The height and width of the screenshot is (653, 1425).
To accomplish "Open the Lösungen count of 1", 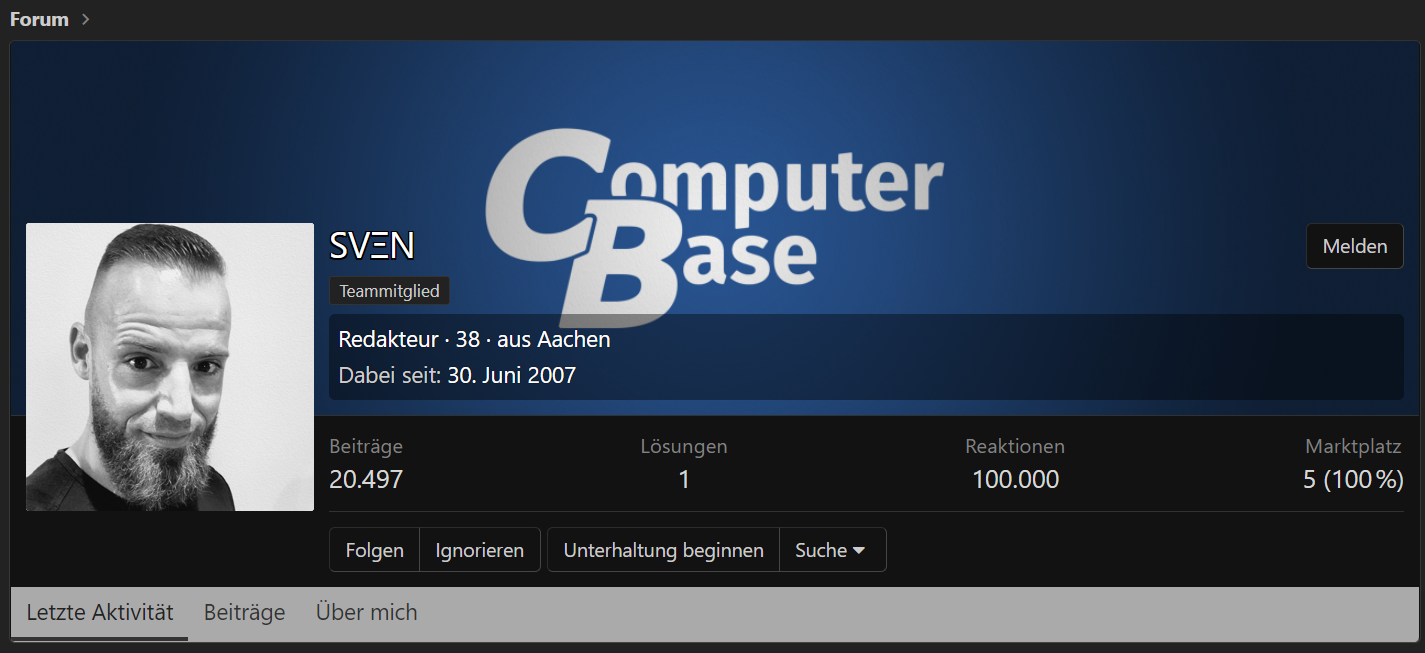I will point(684,479).
